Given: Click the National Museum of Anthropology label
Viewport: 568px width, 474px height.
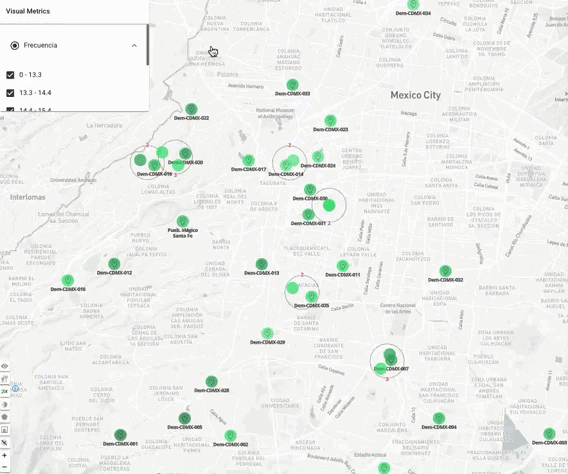Looking at the screenshot, I should pos(275,113).
